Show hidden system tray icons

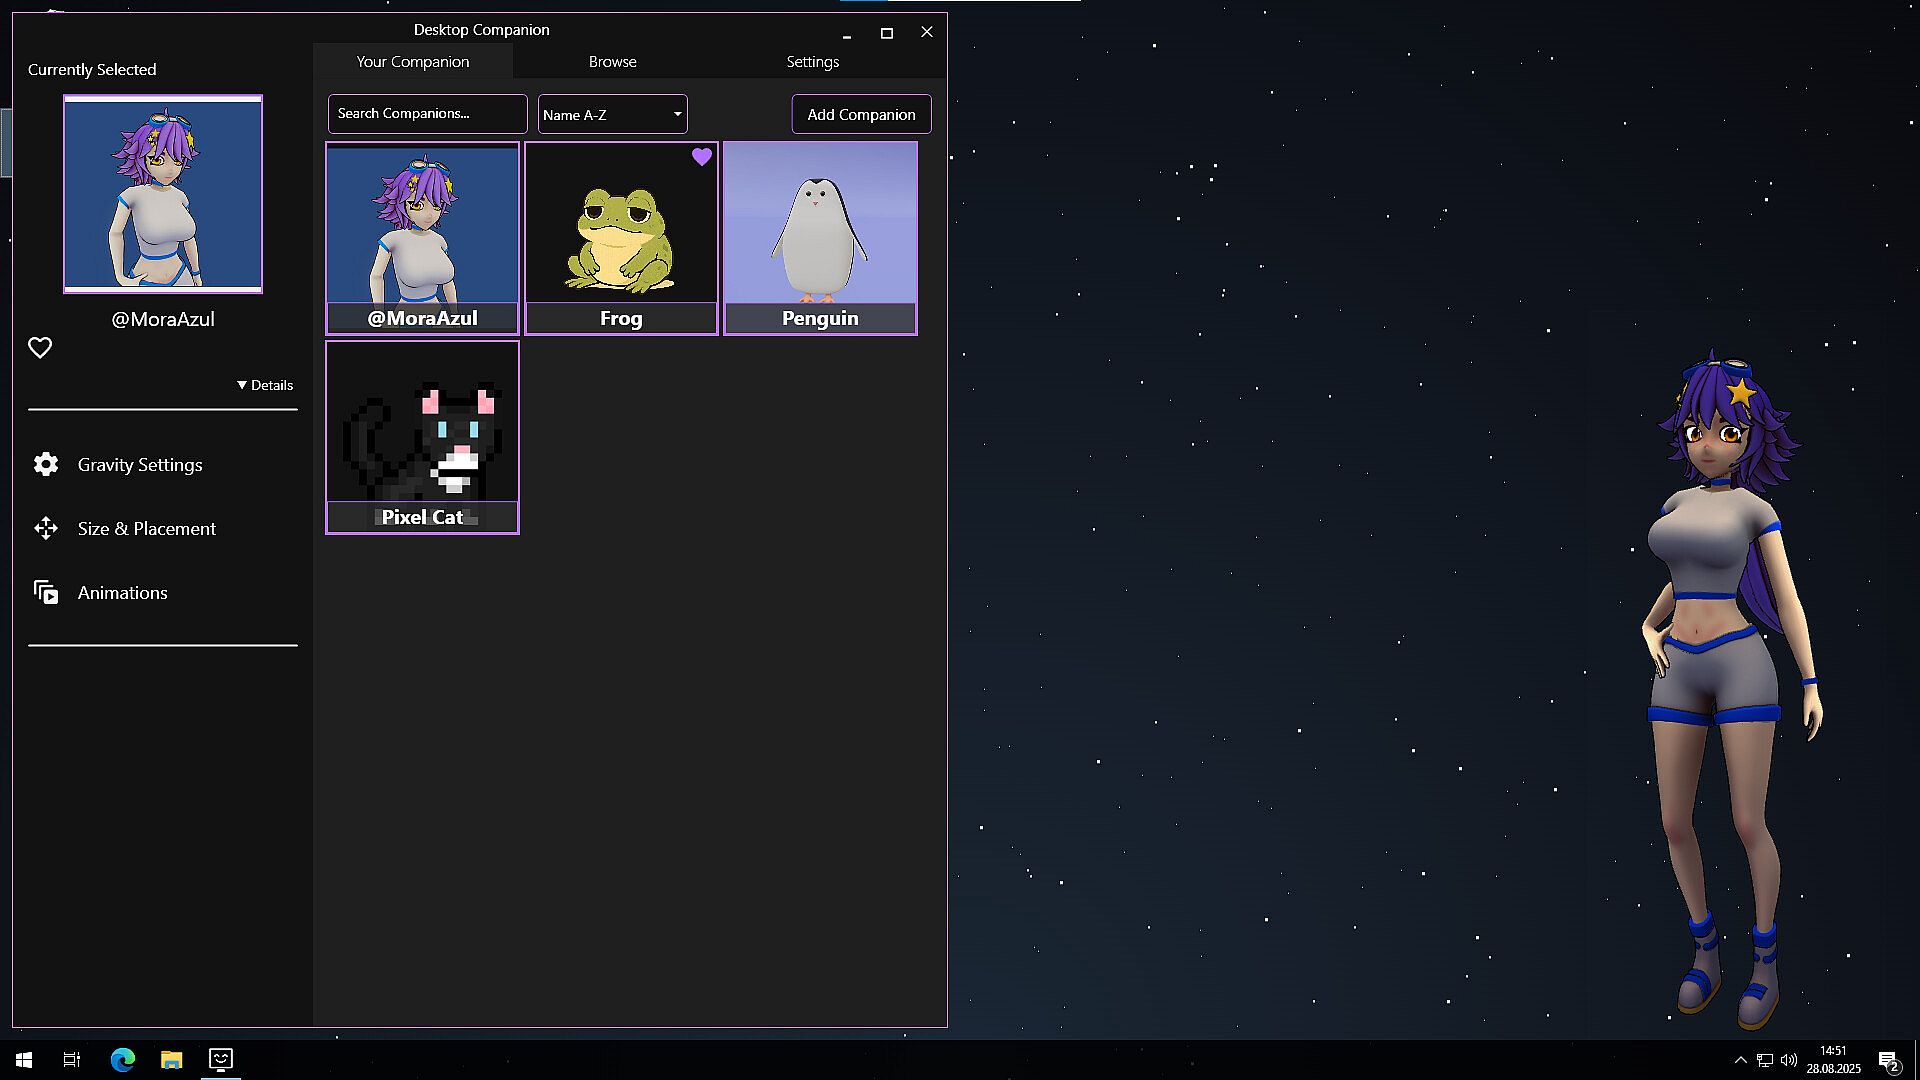click(x=1740, y=1060)
